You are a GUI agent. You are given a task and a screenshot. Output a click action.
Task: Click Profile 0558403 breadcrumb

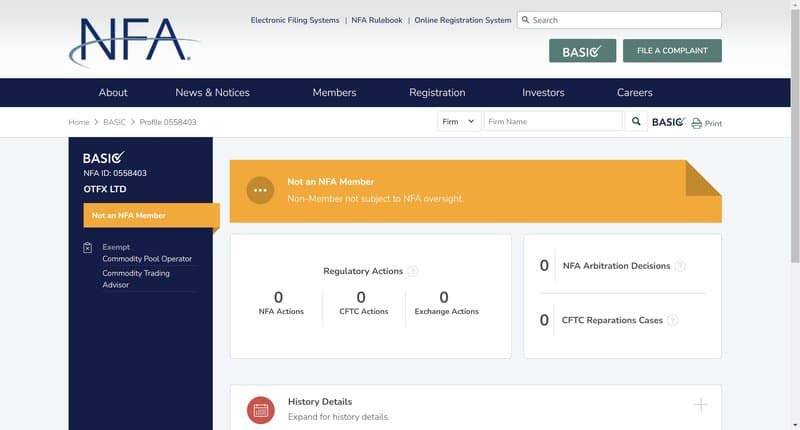coord(168,122)
